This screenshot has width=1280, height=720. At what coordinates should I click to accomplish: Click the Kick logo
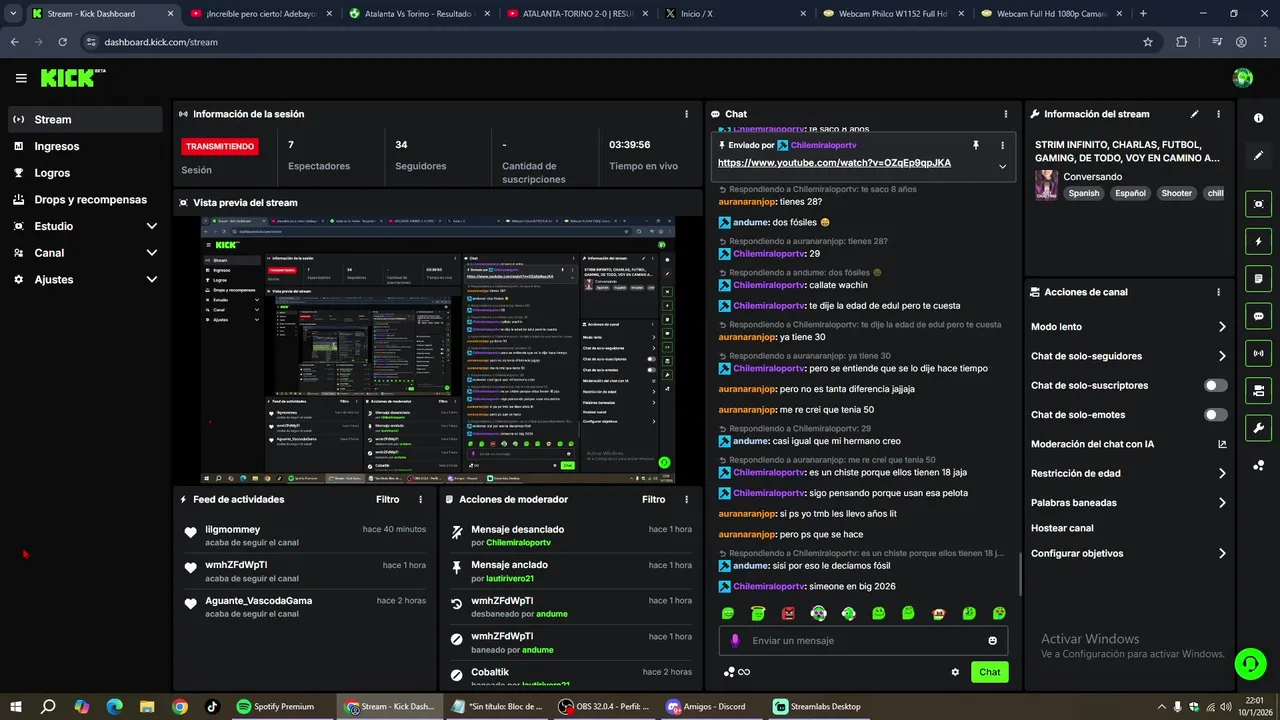[72, 78]
